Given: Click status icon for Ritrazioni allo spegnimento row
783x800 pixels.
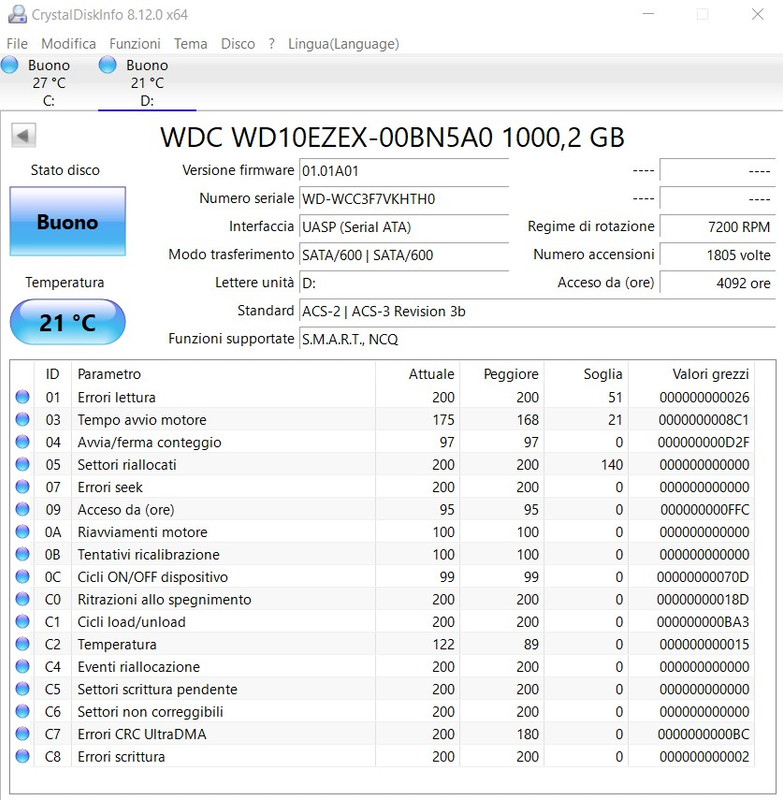Looking at the screenshot, I should 22,599.
